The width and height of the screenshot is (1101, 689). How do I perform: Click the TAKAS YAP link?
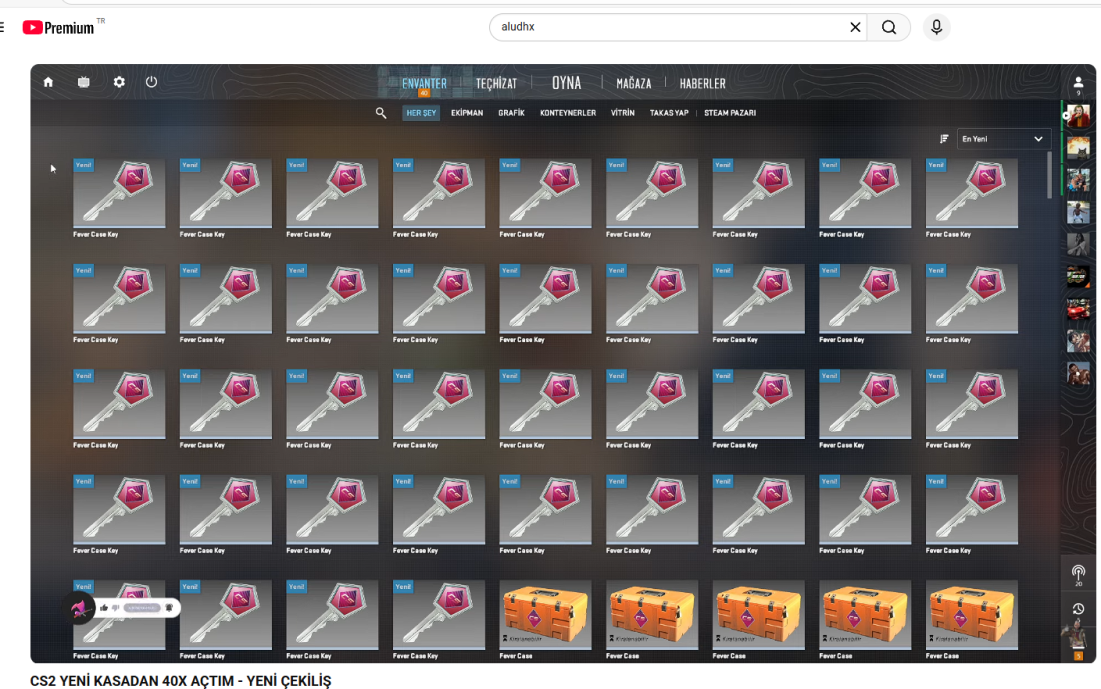(669, 113)
